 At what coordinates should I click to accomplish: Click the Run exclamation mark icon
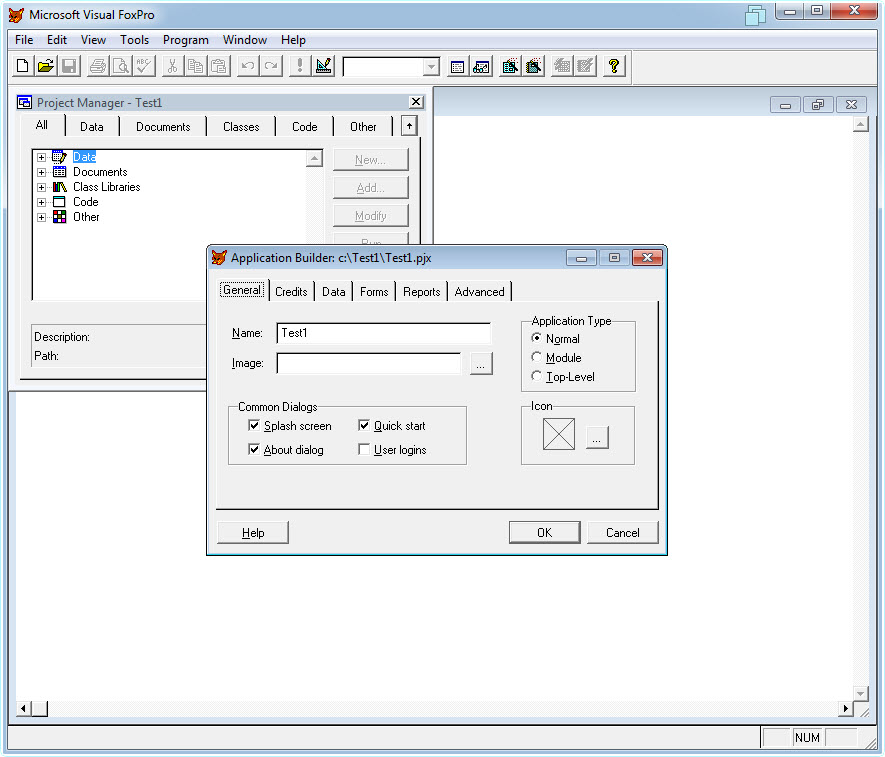[300, 66]
